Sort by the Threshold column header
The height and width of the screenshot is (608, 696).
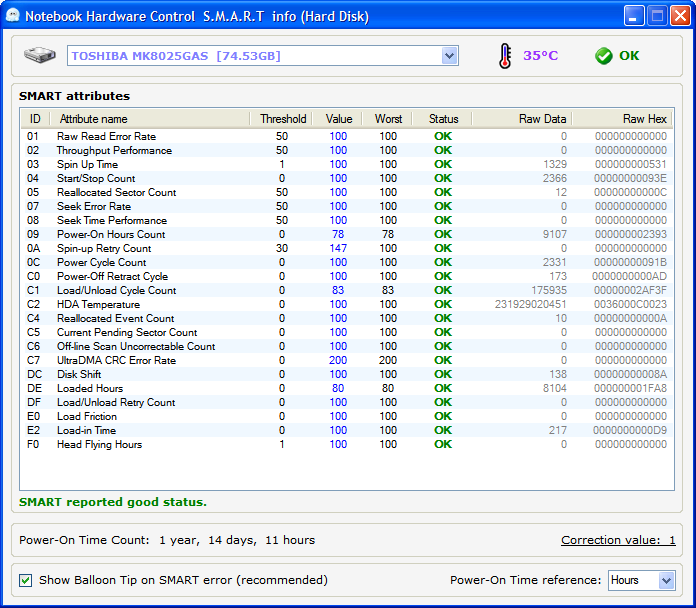281,119
